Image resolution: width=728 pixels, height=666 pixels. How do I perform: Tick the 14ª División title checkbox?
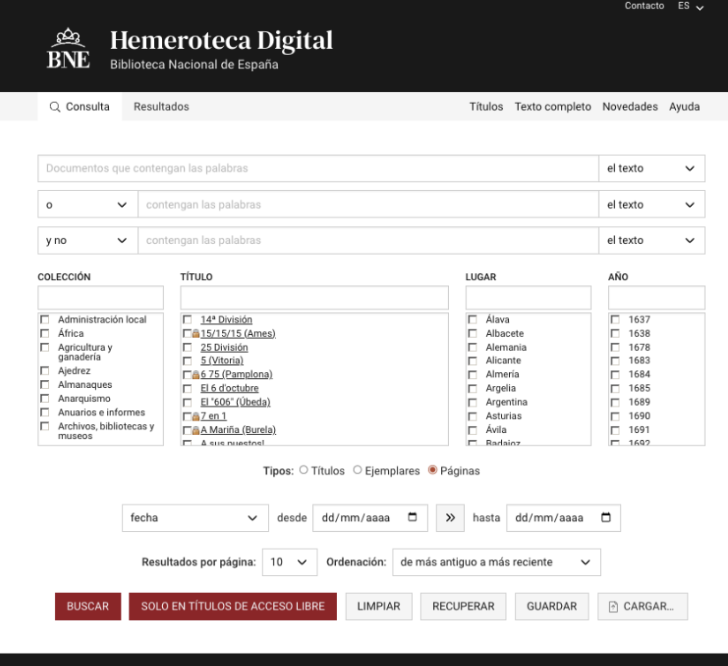(x=187, y=320)
